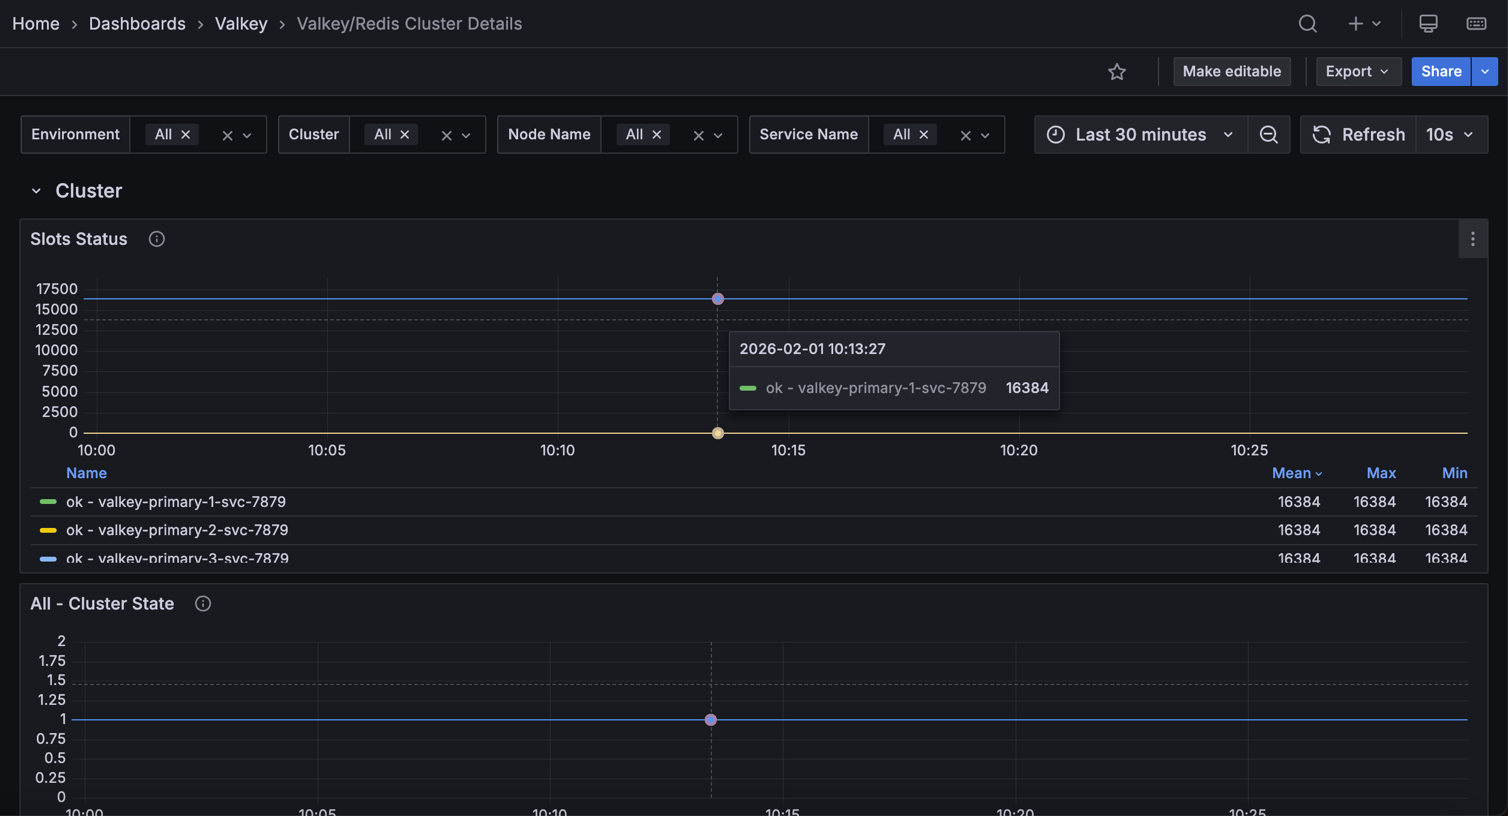Toggle visibility of valkey-primary-3-svc-7879 series
This screenshot has height=816, width=1508.
pyautogui.click(x=177, y=557)
